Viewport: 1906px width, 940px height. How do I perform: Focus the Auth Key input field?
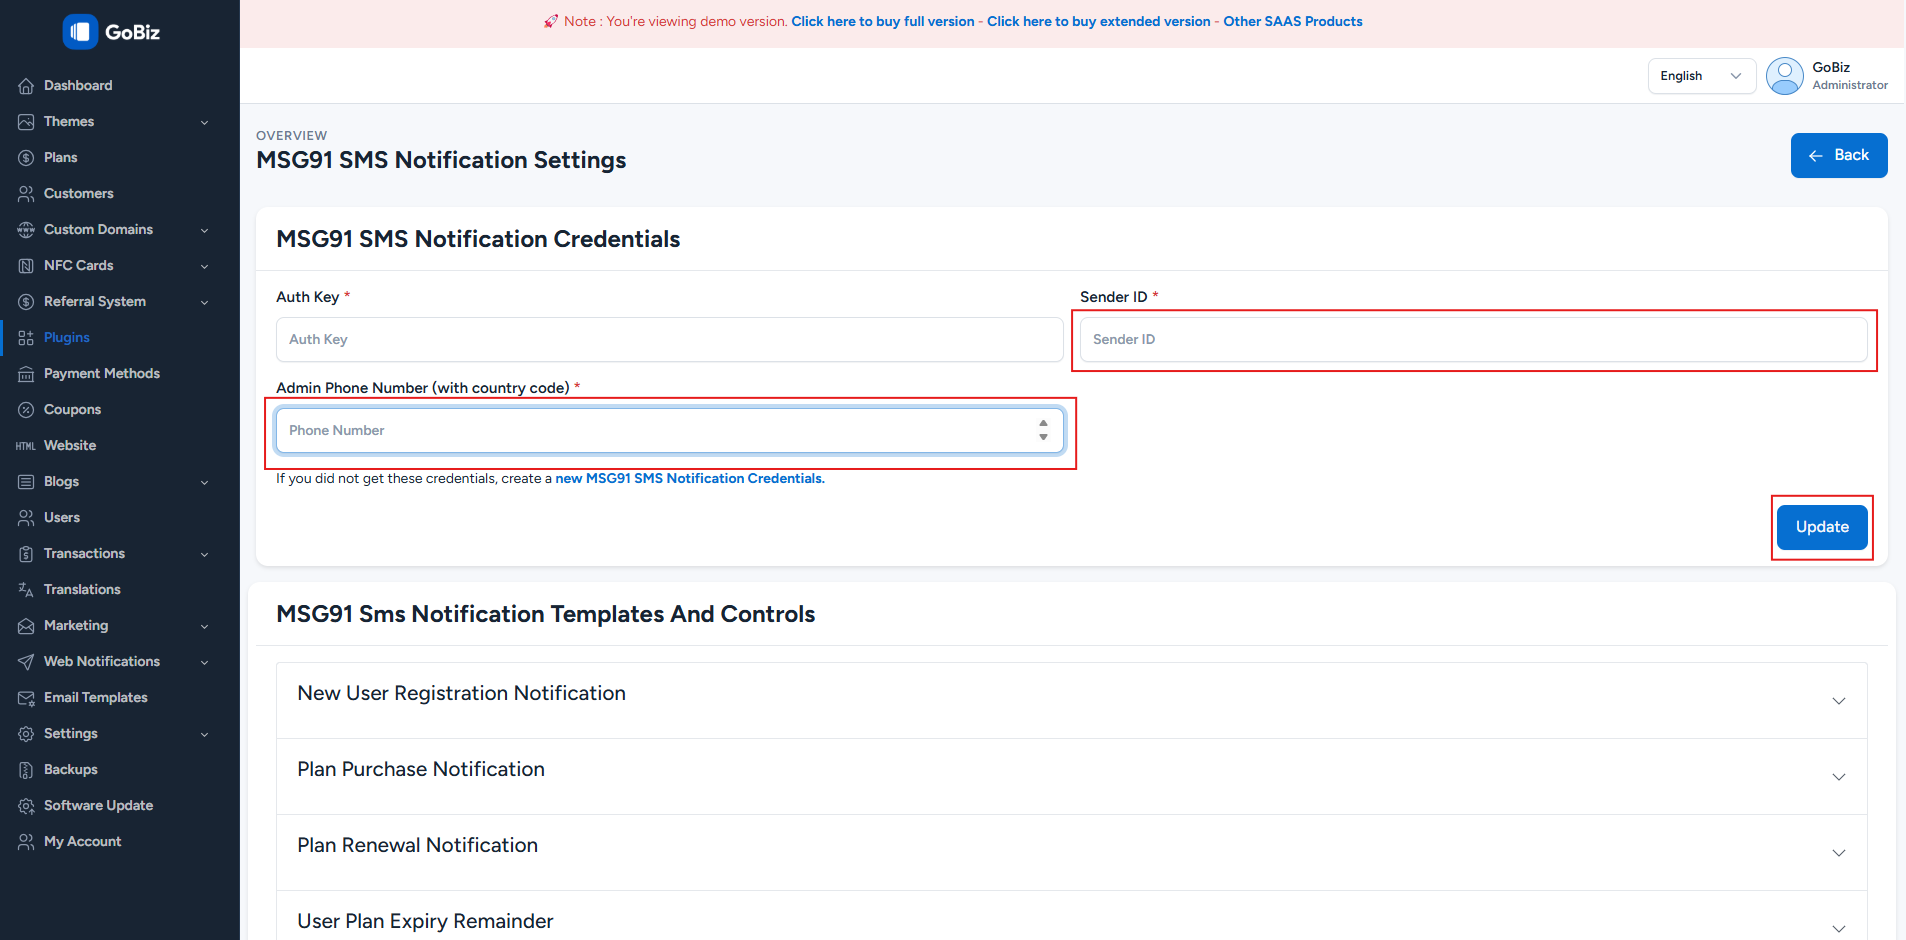pos(669,340)
